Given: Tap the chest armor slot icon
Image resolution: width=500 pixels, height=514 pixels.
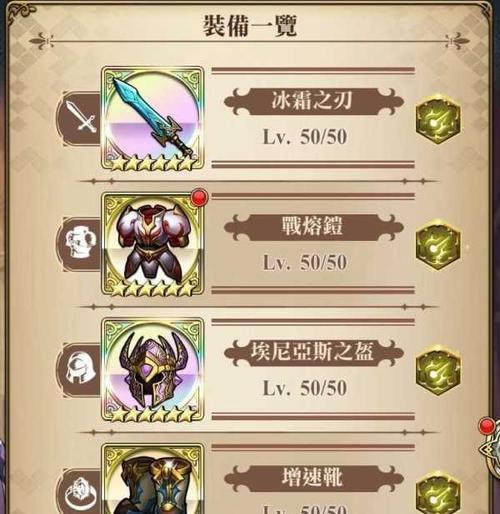Looking at the screenshot, I should point(81,242).
